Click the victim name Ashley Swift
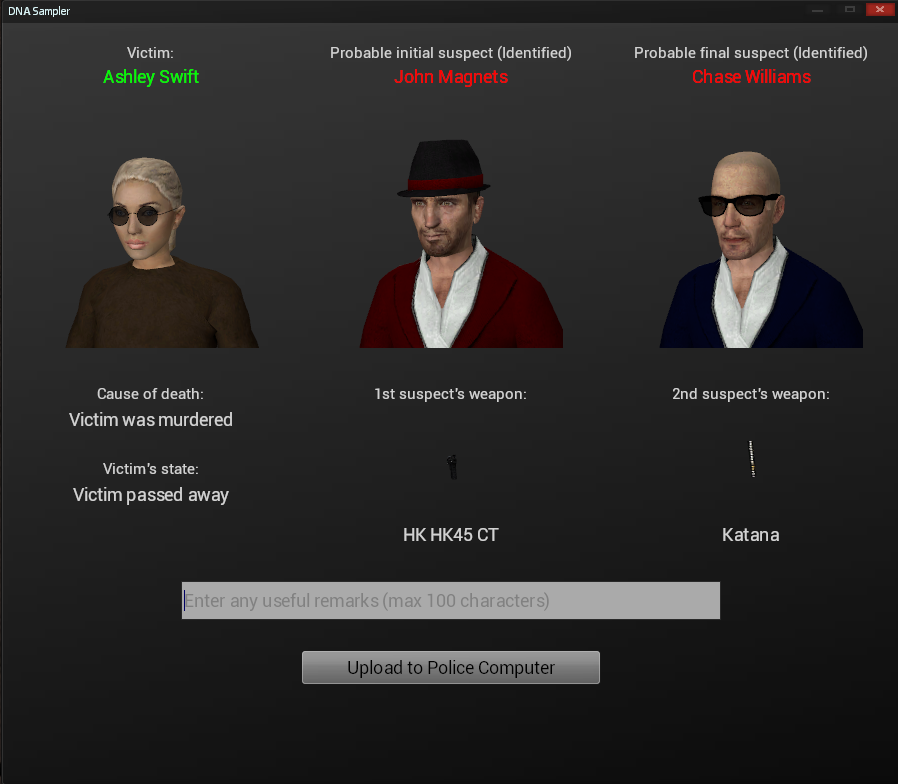Image resolution: width=898 pixels, height=784 pixels. tap(151, 77)
